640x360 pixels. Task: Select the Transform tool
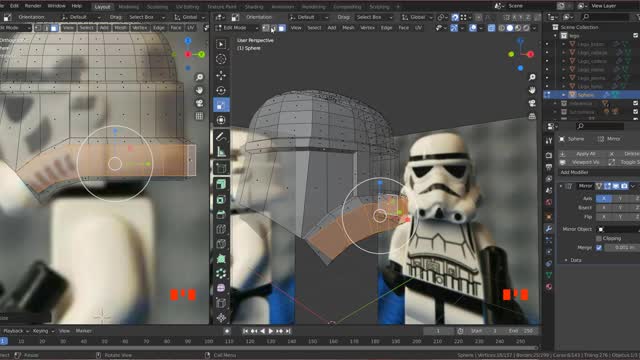[x=221, y=120]
